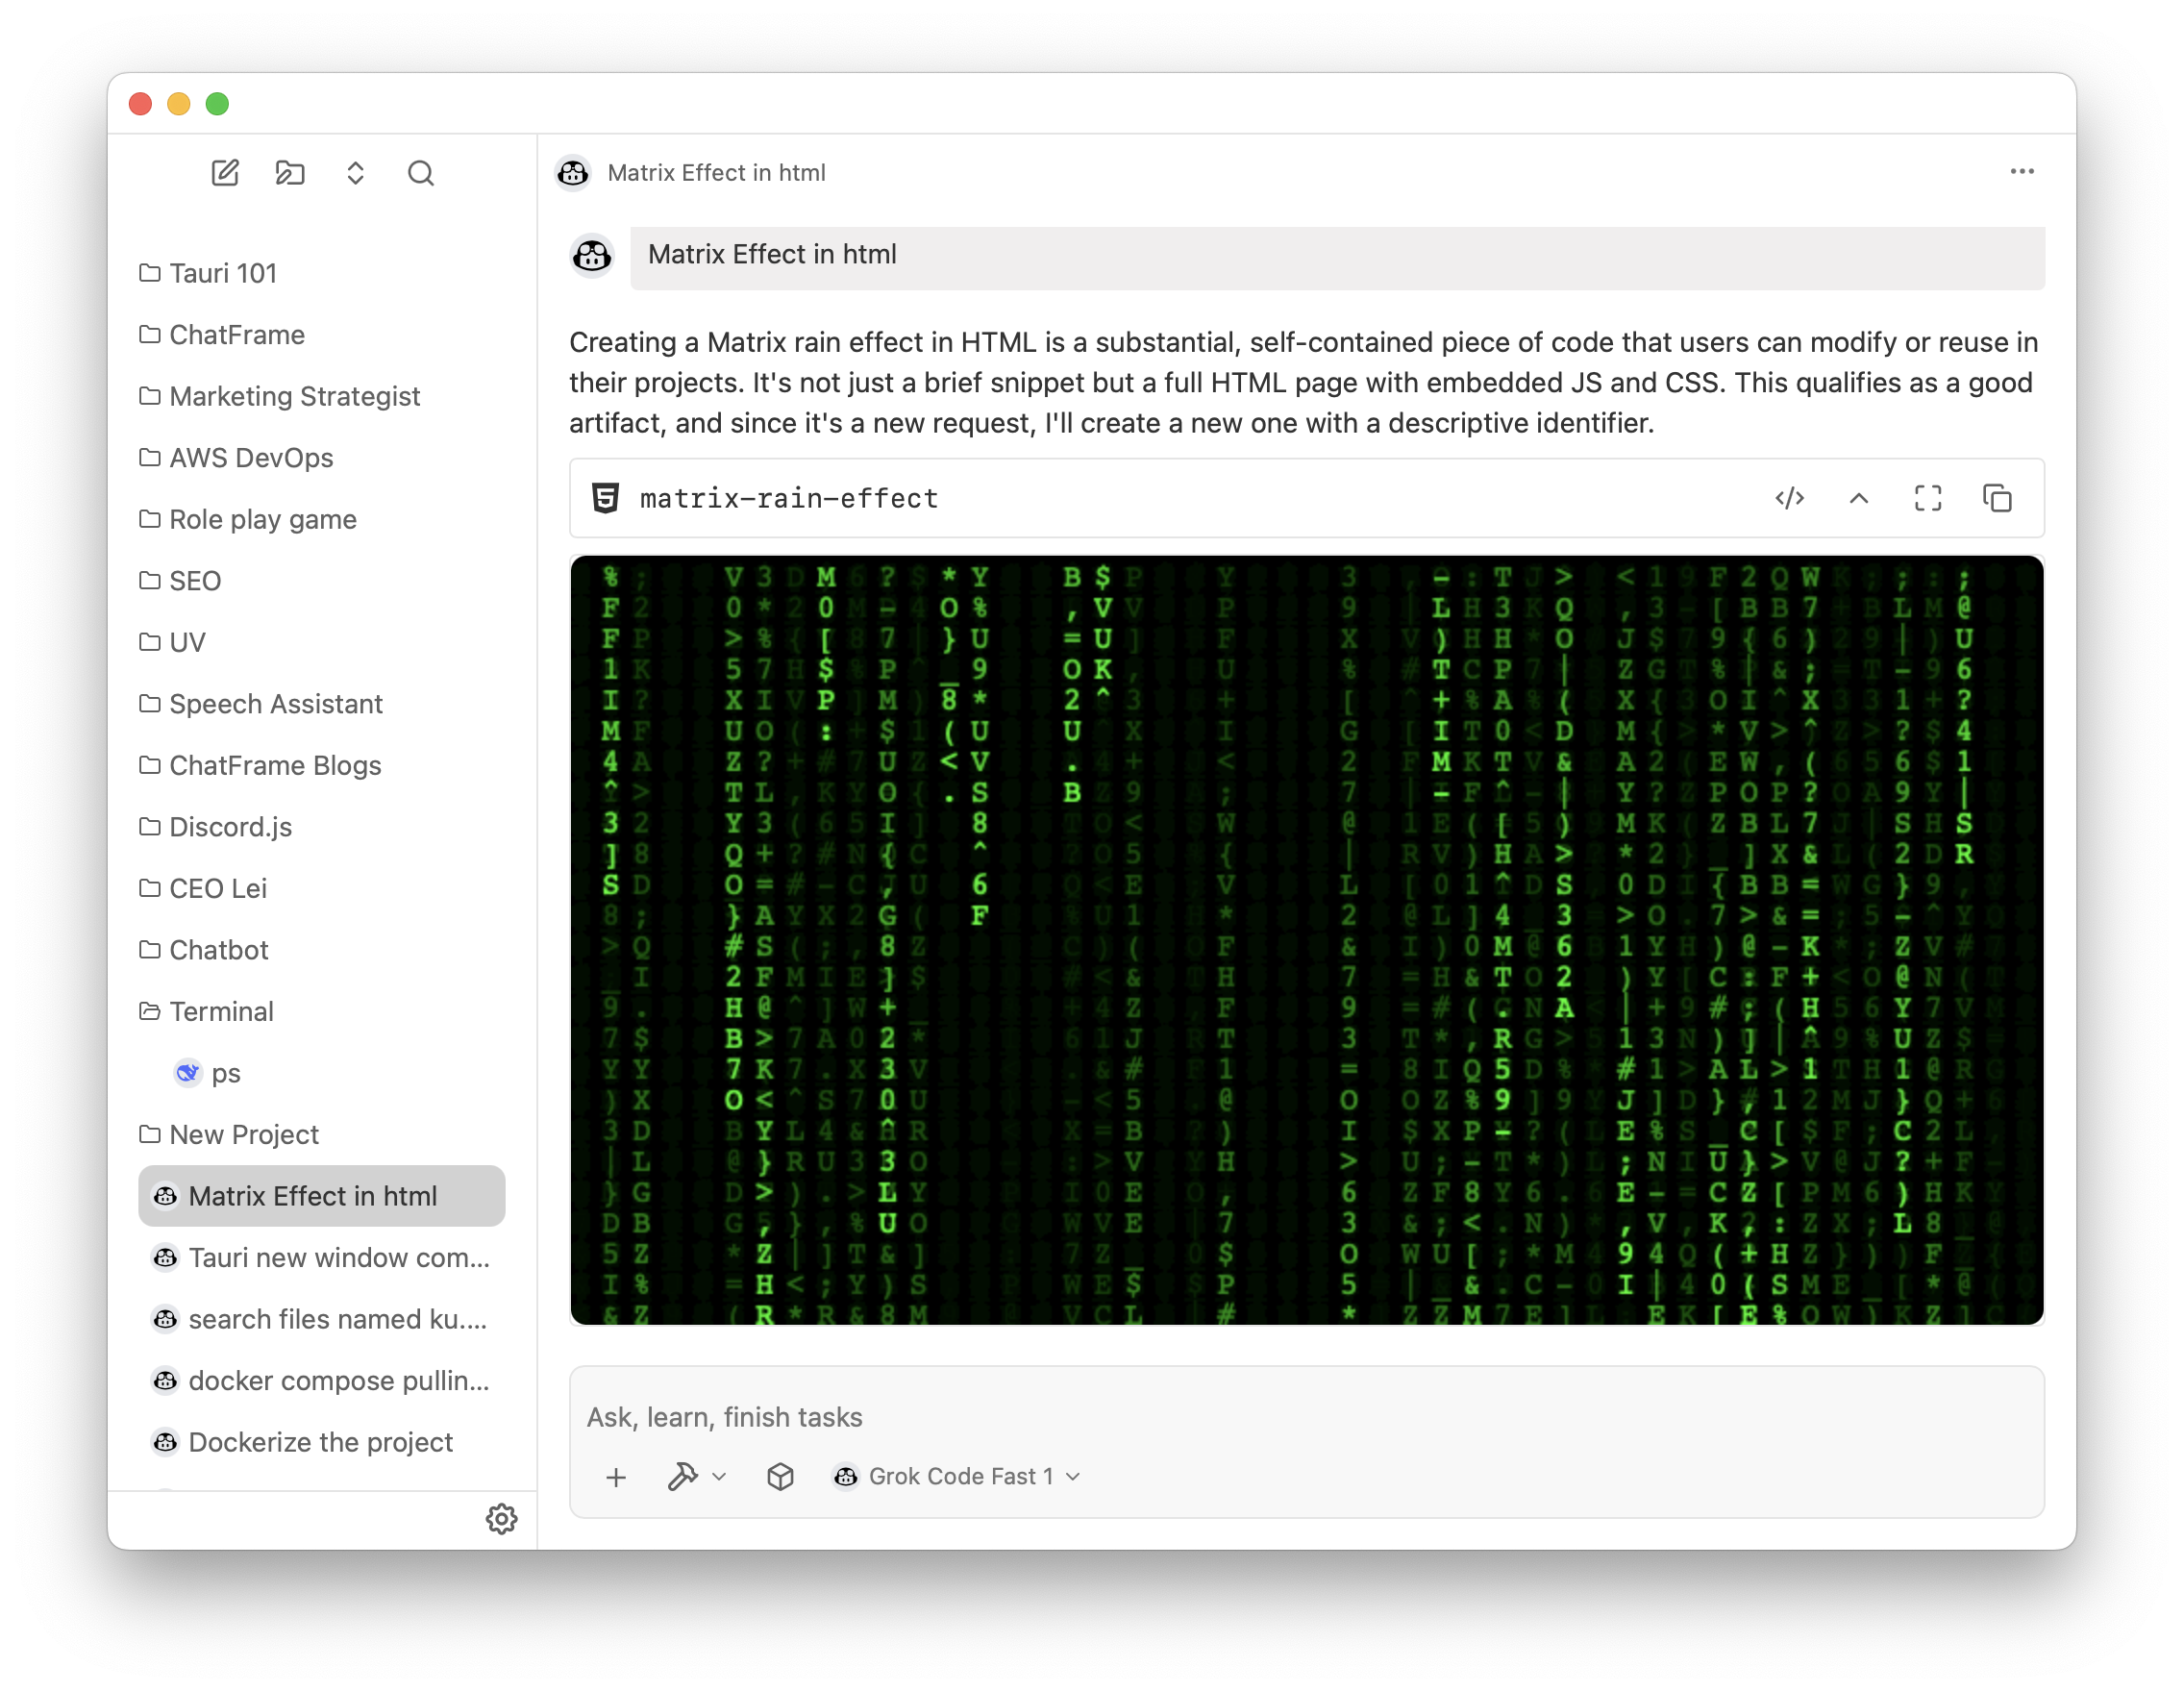Open the sidebar search icon

(421, 173)
